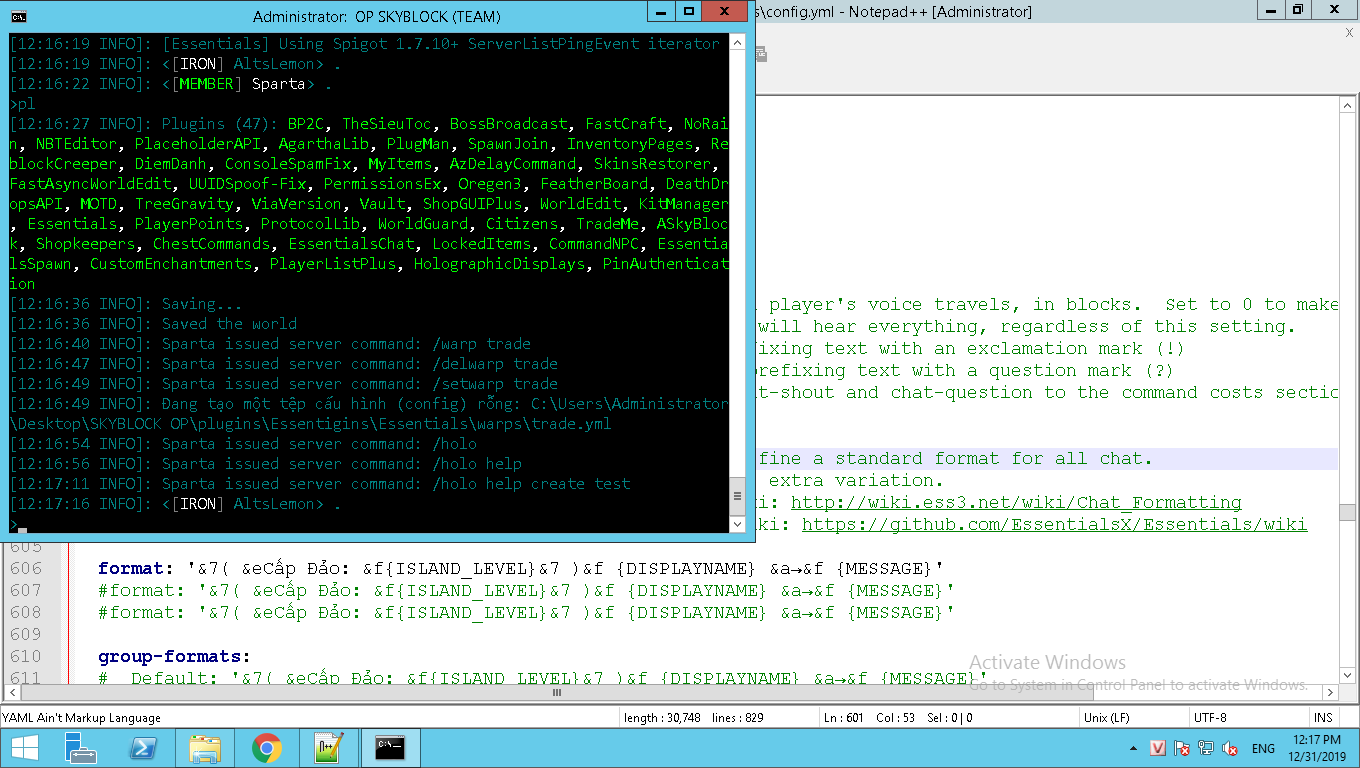This screenshot has width=1360, height=768.
Task: Click the 'Unix (LF)' line ending indicator
Action: (x=1107, y=717)
